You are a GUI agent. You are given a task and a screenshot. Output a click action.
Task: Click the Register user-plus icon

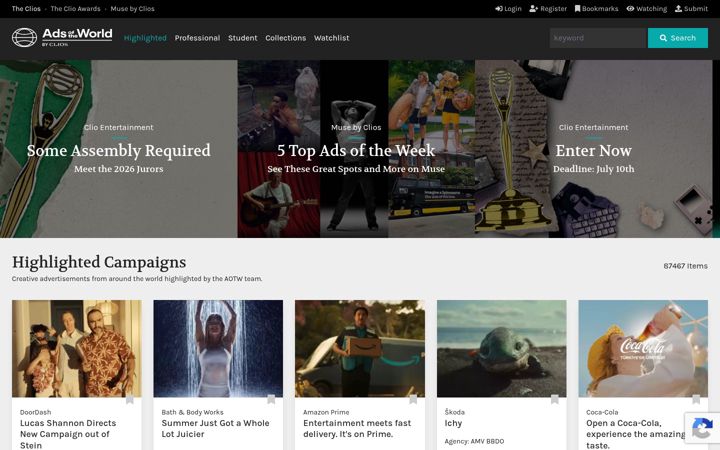point(533,9)
